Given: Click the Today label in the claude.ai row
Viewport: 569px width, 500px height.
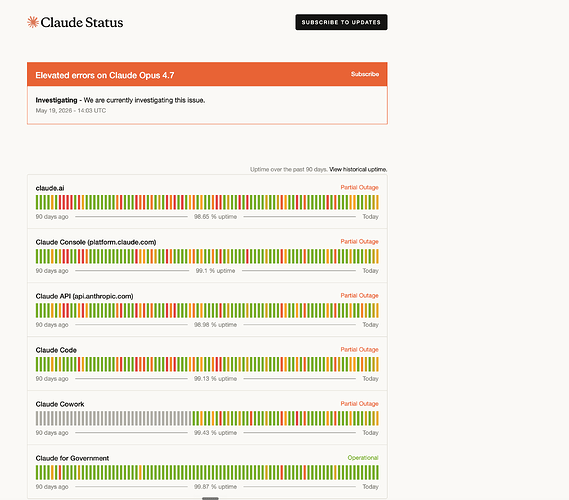Looking at the screenshot, I should (371, 217).
